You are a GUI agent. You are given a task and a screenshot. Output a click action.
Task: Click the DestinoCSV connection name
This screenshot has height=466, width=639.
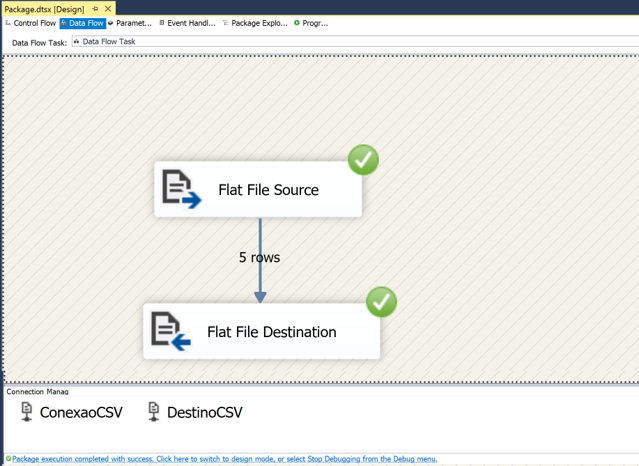tap(205, 412)
